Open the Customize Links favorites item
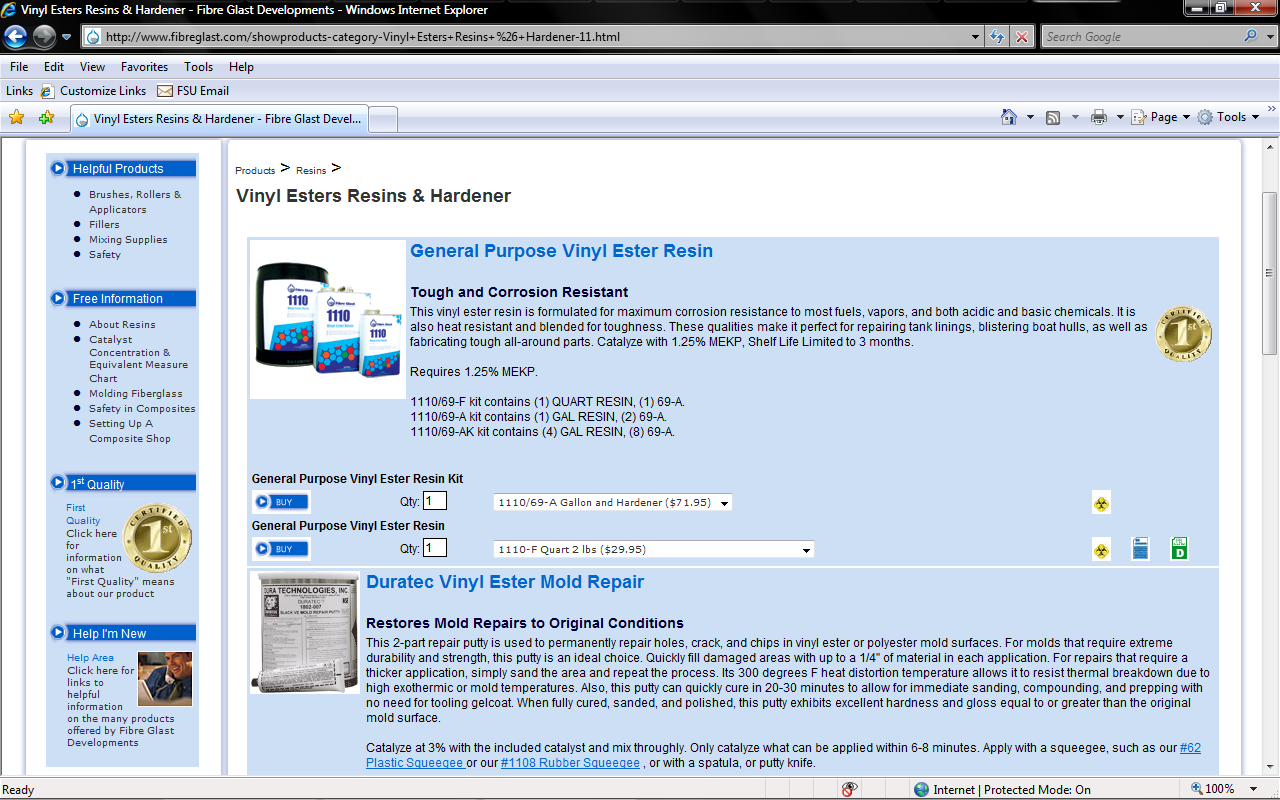This screenshot has width=1280, height=800. pos(93,91)
